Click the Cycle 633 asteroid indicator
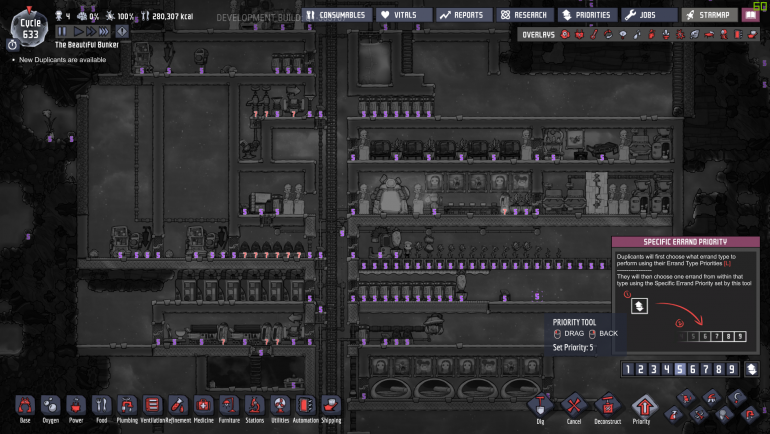Viewport: 770px width, 434px height. pyautogui.click(x=30, y=28)
